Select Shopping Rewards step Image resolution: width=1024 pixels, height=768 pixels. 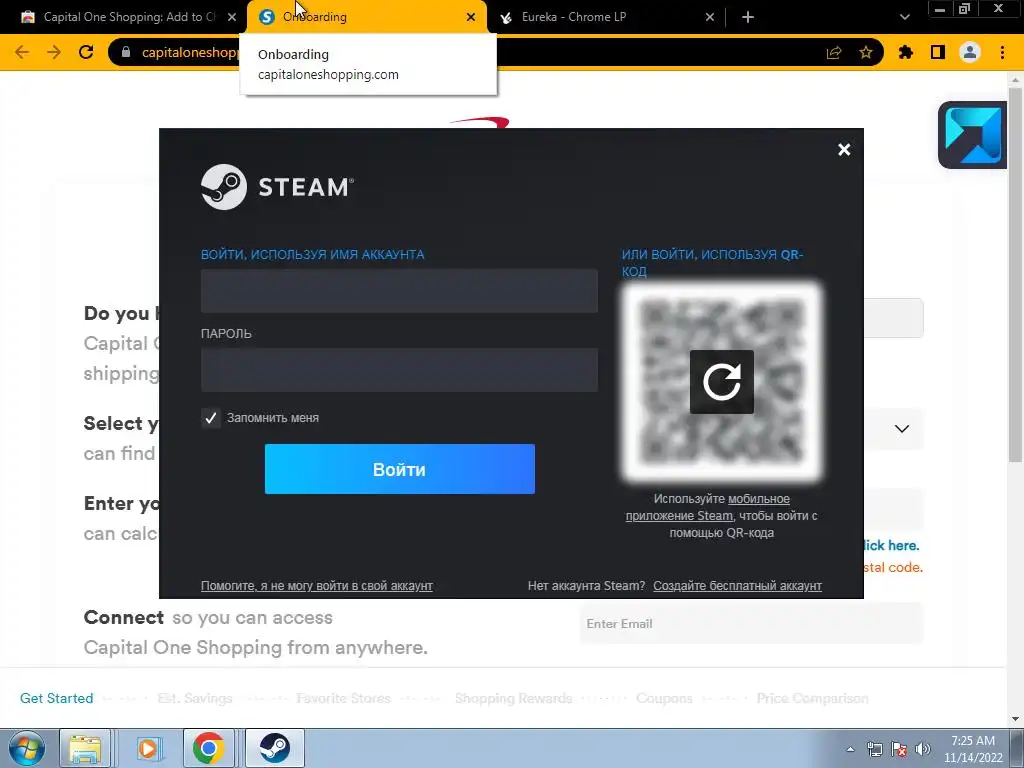513,698
